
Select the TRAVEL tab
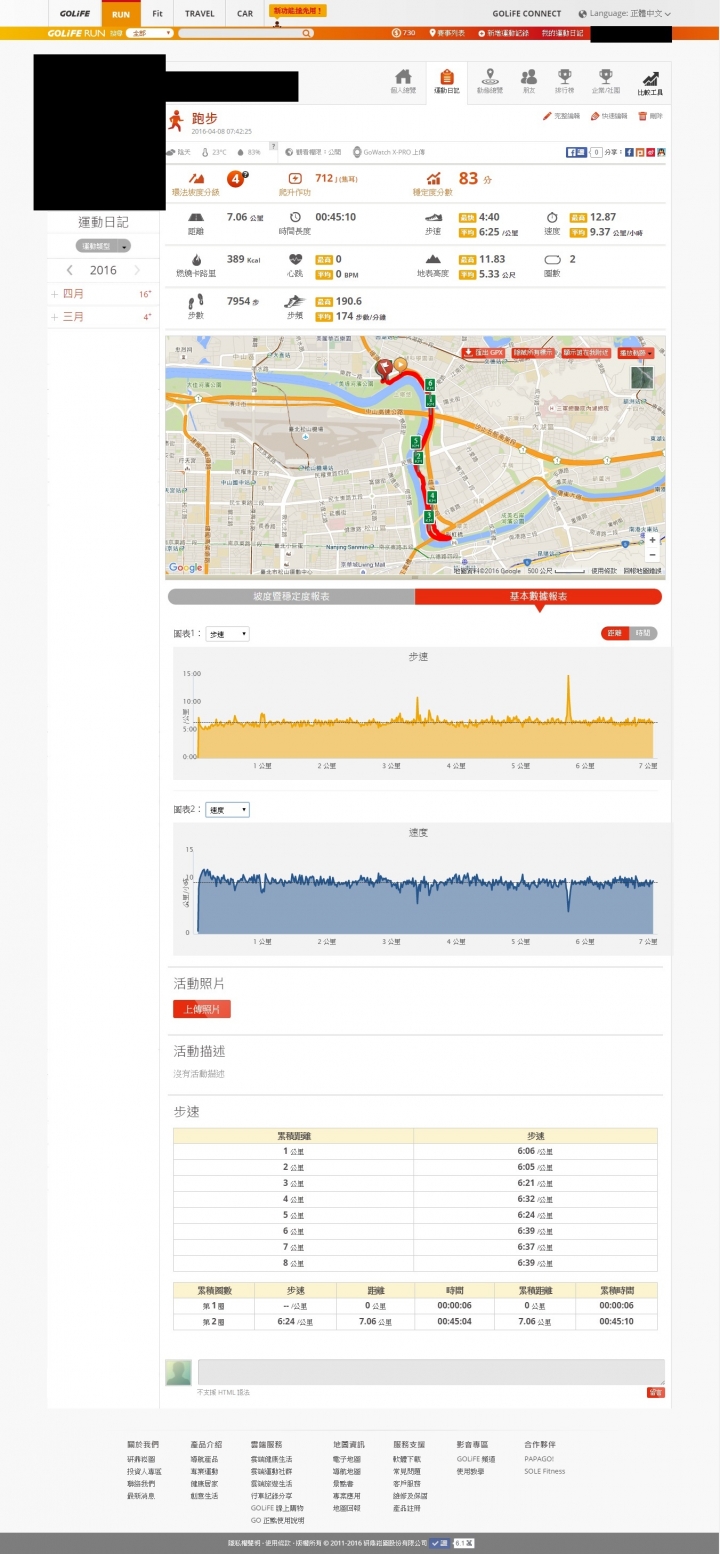pos(200,14)
